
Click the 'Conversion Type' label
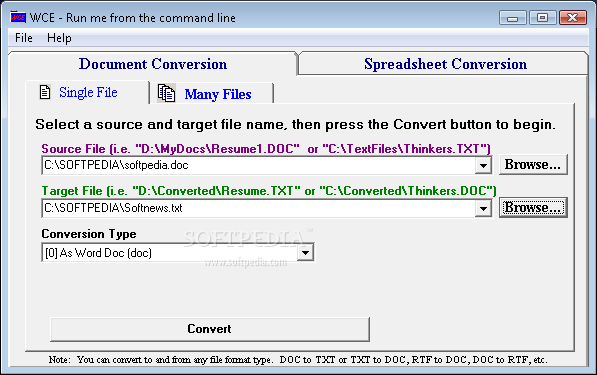pos(89,234)
